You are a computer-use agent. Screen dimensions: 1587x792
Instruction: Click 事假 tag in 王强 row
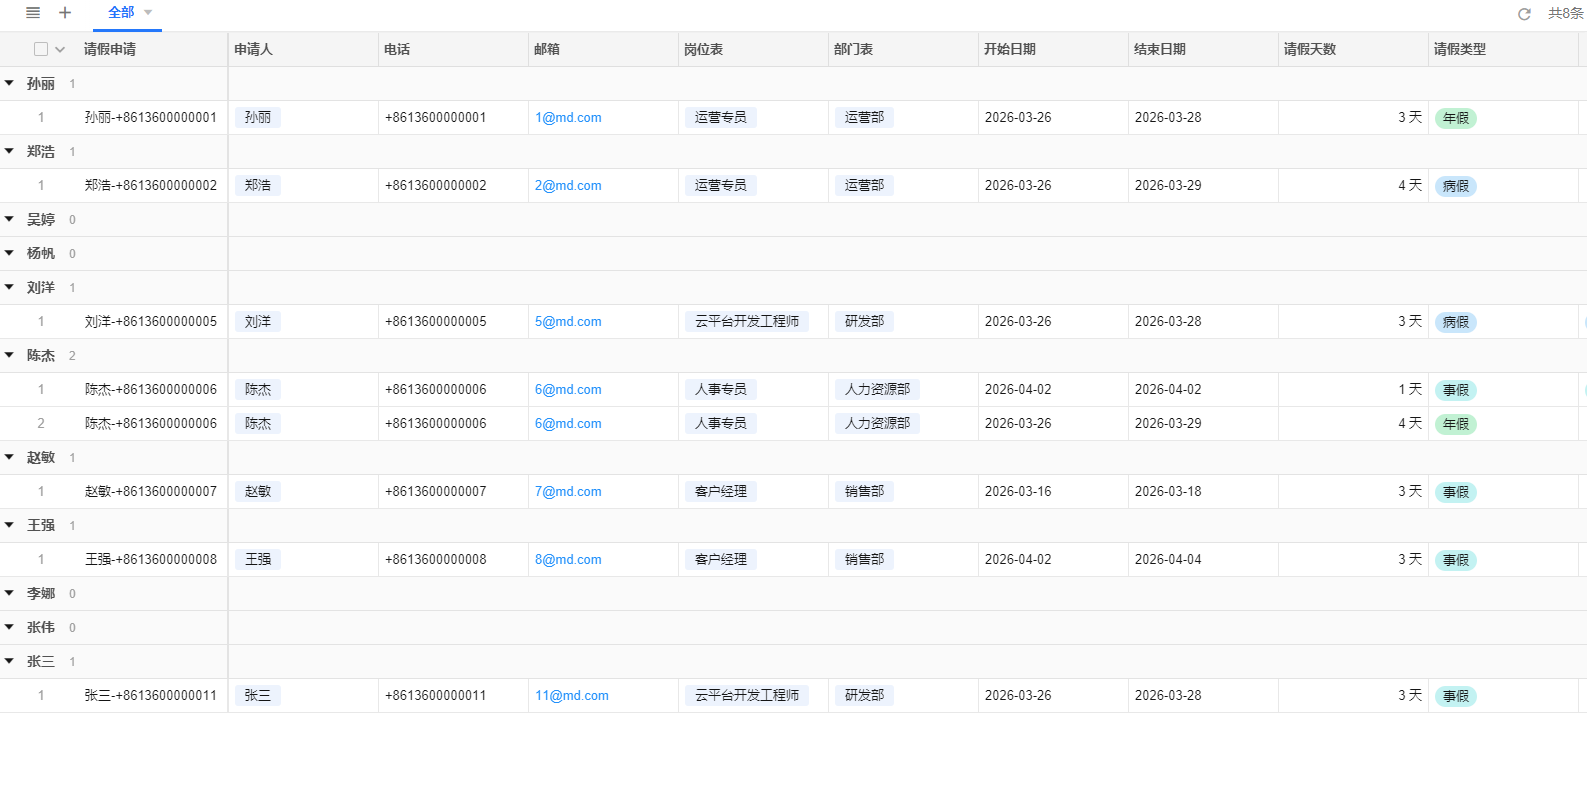pyautogui.click(x=1456, y=561)
